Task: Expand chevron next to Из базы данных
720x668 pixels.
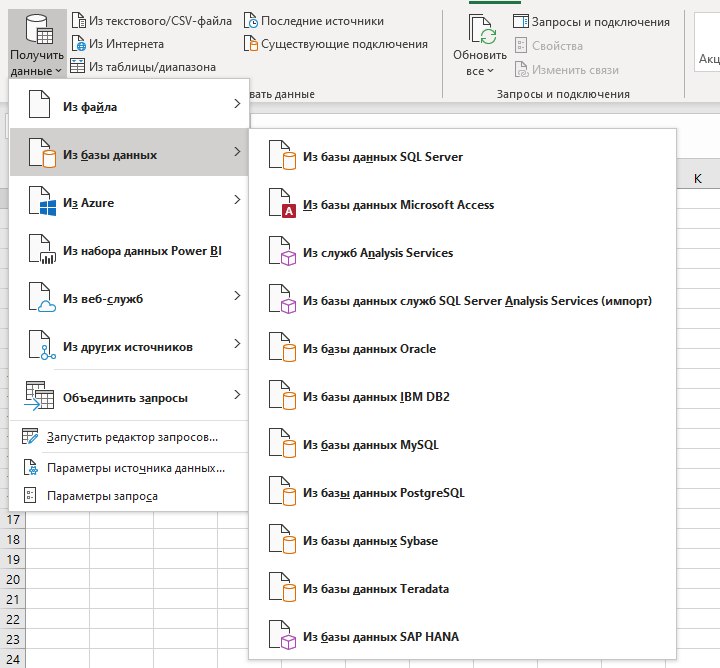Action: (x=237, y=152)
